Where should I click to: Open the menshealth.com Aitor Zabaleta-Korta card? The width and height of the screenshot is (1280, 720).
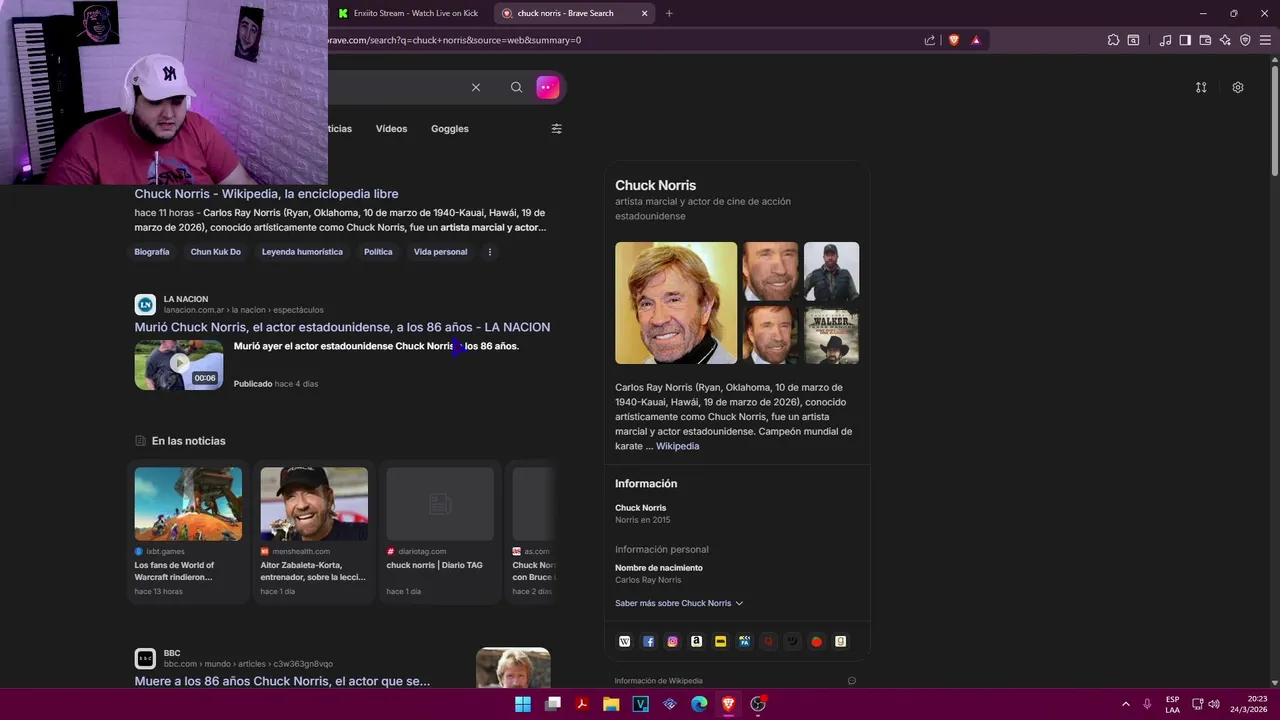coord(314,532)
